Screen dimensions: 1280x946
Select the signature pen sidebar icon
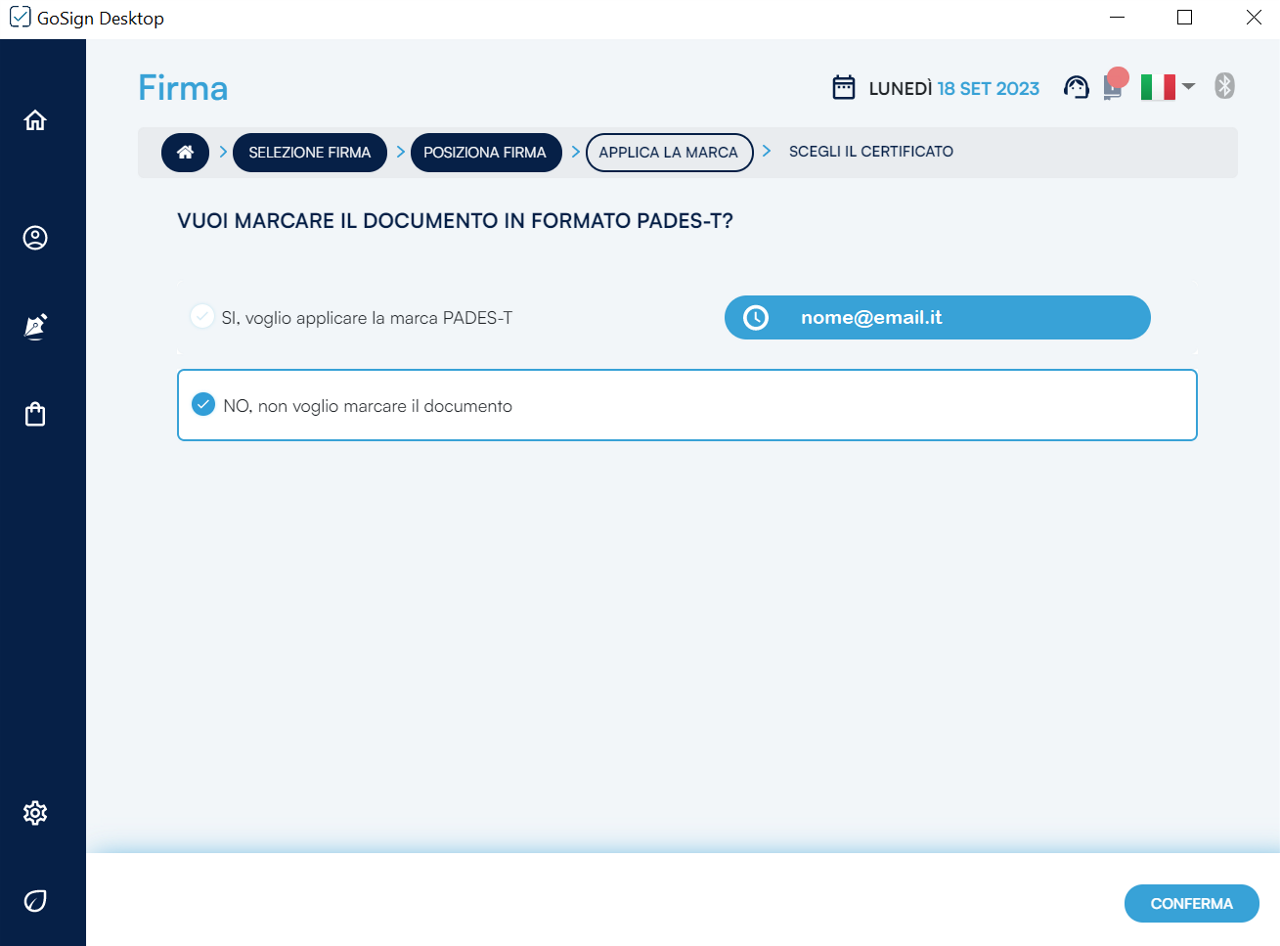click(x=35, y=326)
